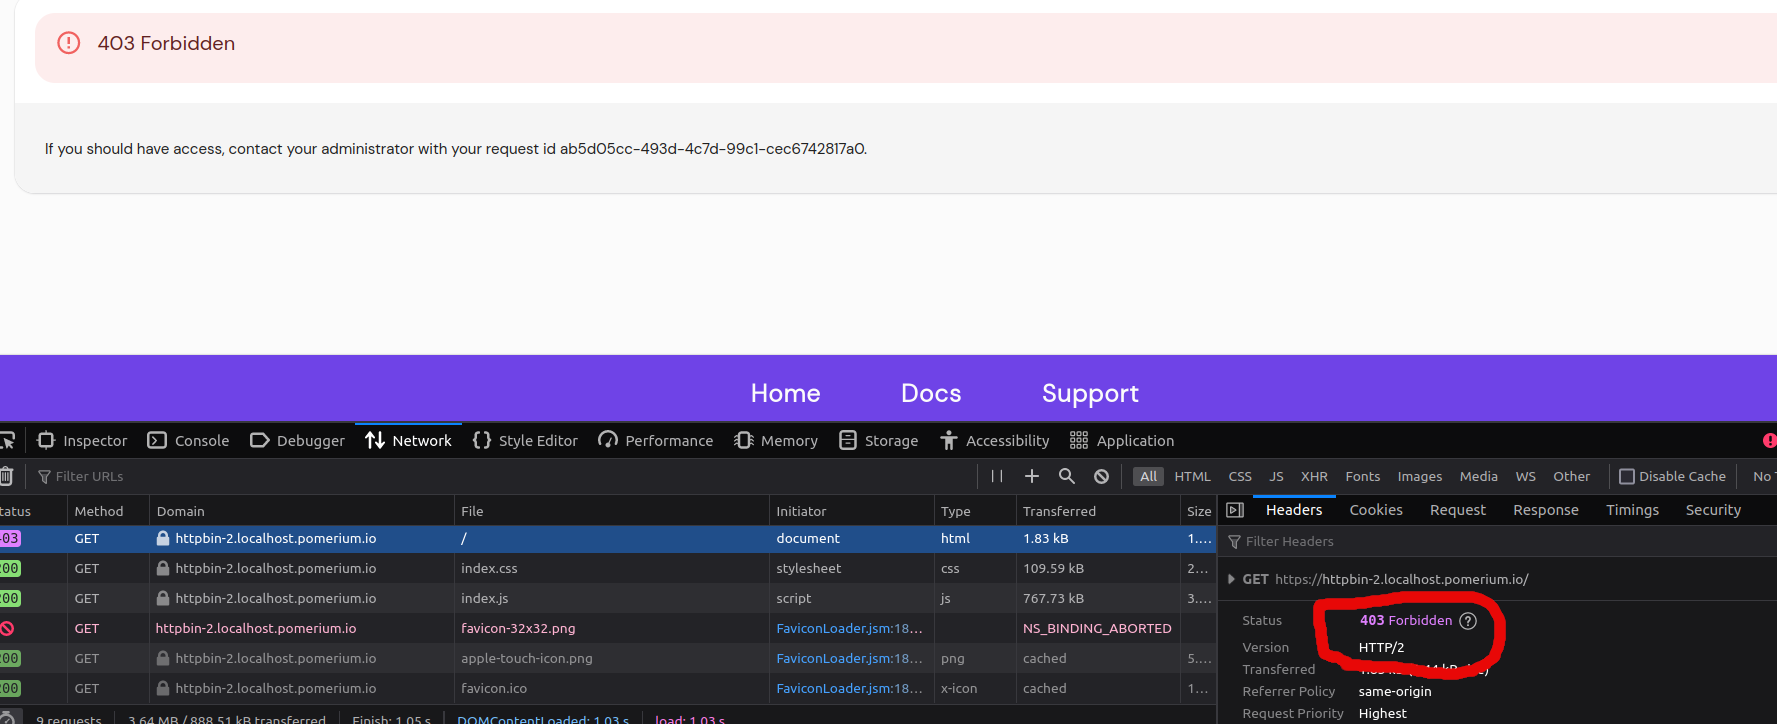Sort by the Initiator column header

[851, 511]
